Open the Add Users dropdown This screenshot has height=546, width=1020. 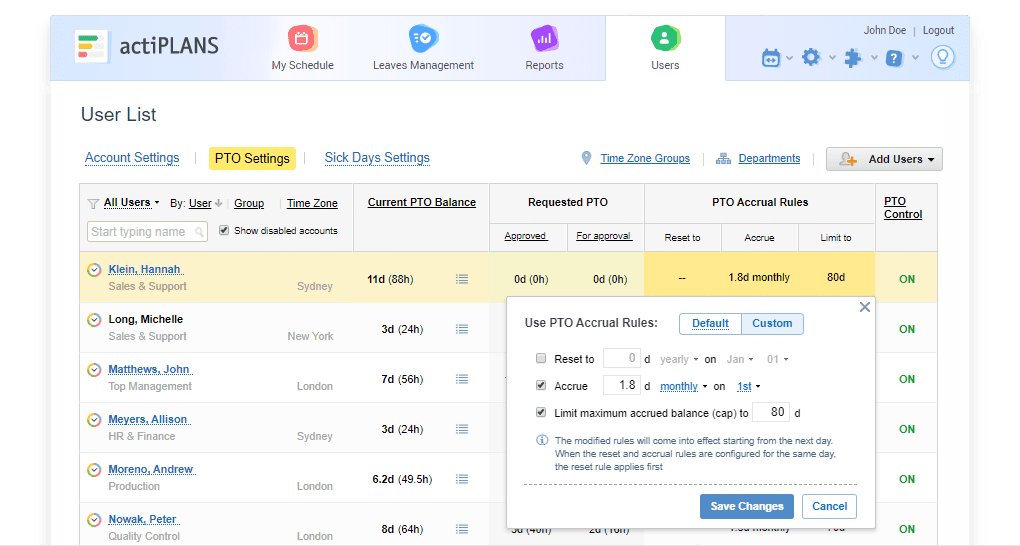pos(884,159)
